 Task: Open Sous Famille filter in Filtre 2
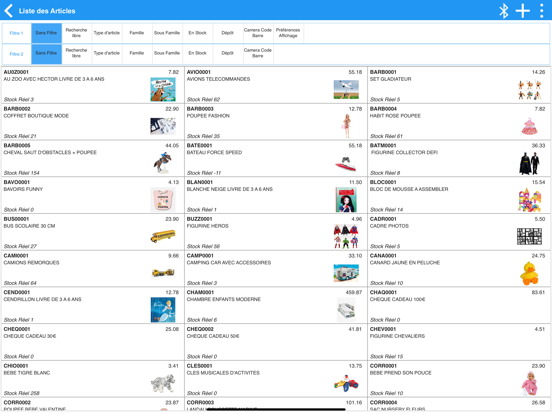tap(167, 54)
